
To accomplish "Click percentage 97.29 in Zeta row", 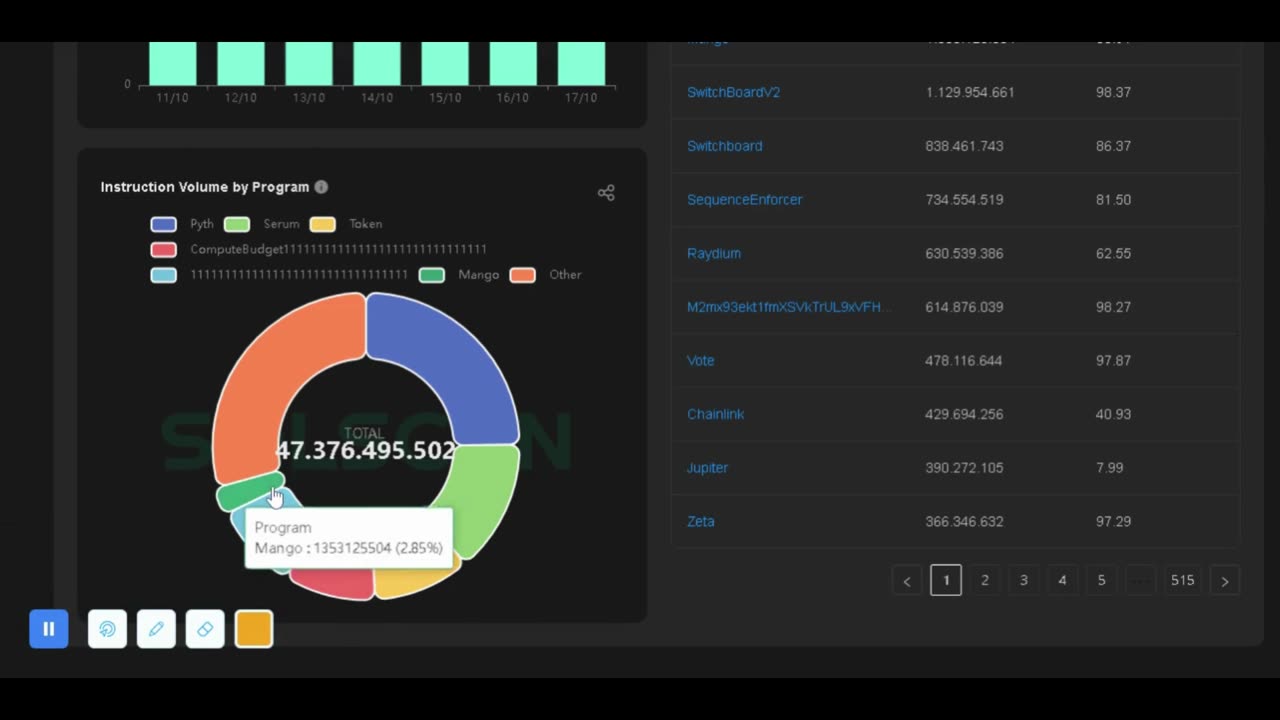I will coord(1113,522).
